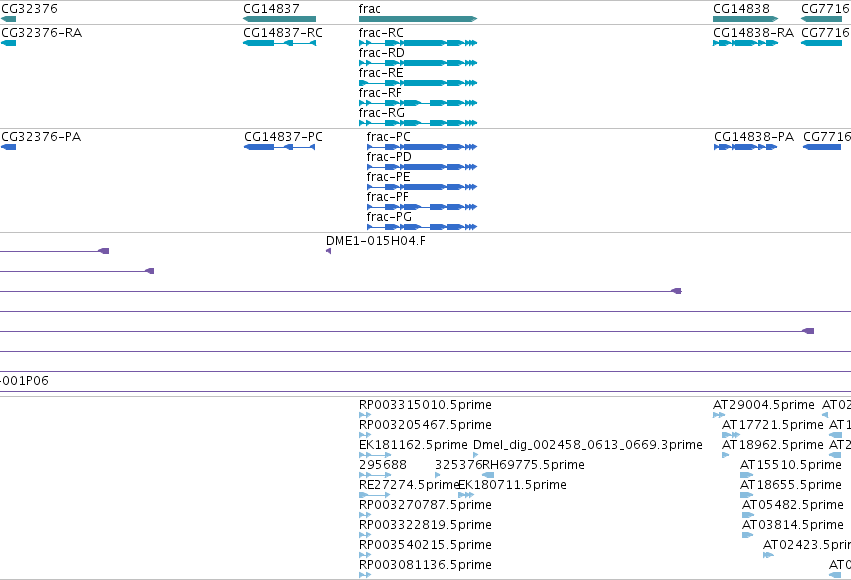Image resolution: width=851 pixels, height=580 pixels.
Task: Select the frac-RD transcript glyph
Action: 418,63
